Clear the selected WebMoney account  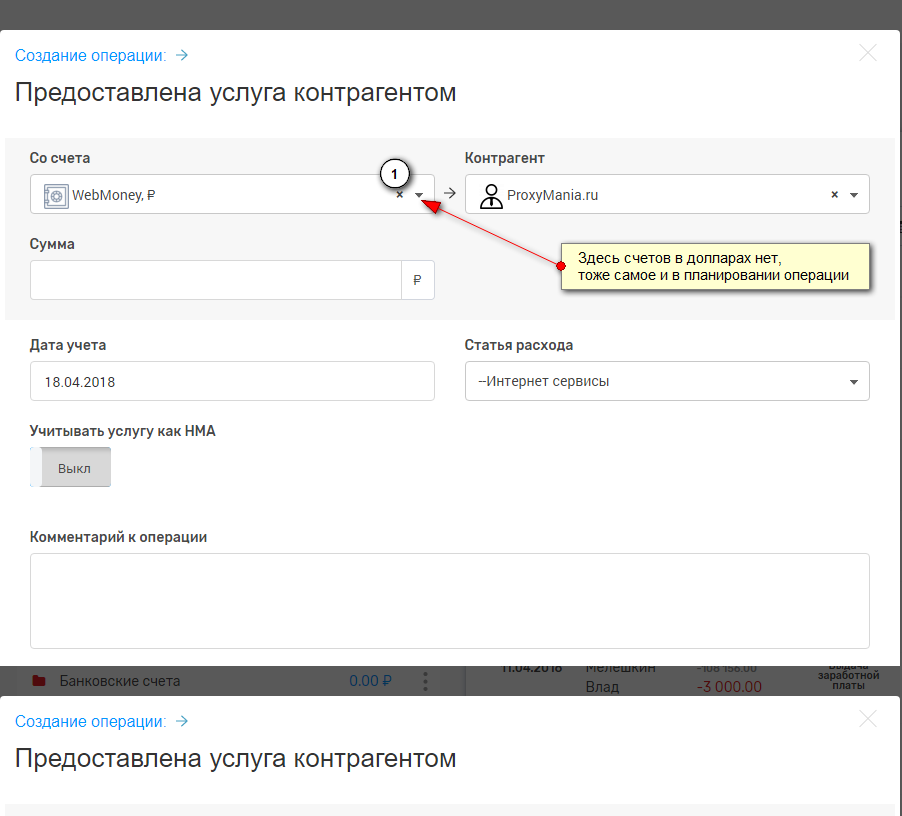[400, 196]
